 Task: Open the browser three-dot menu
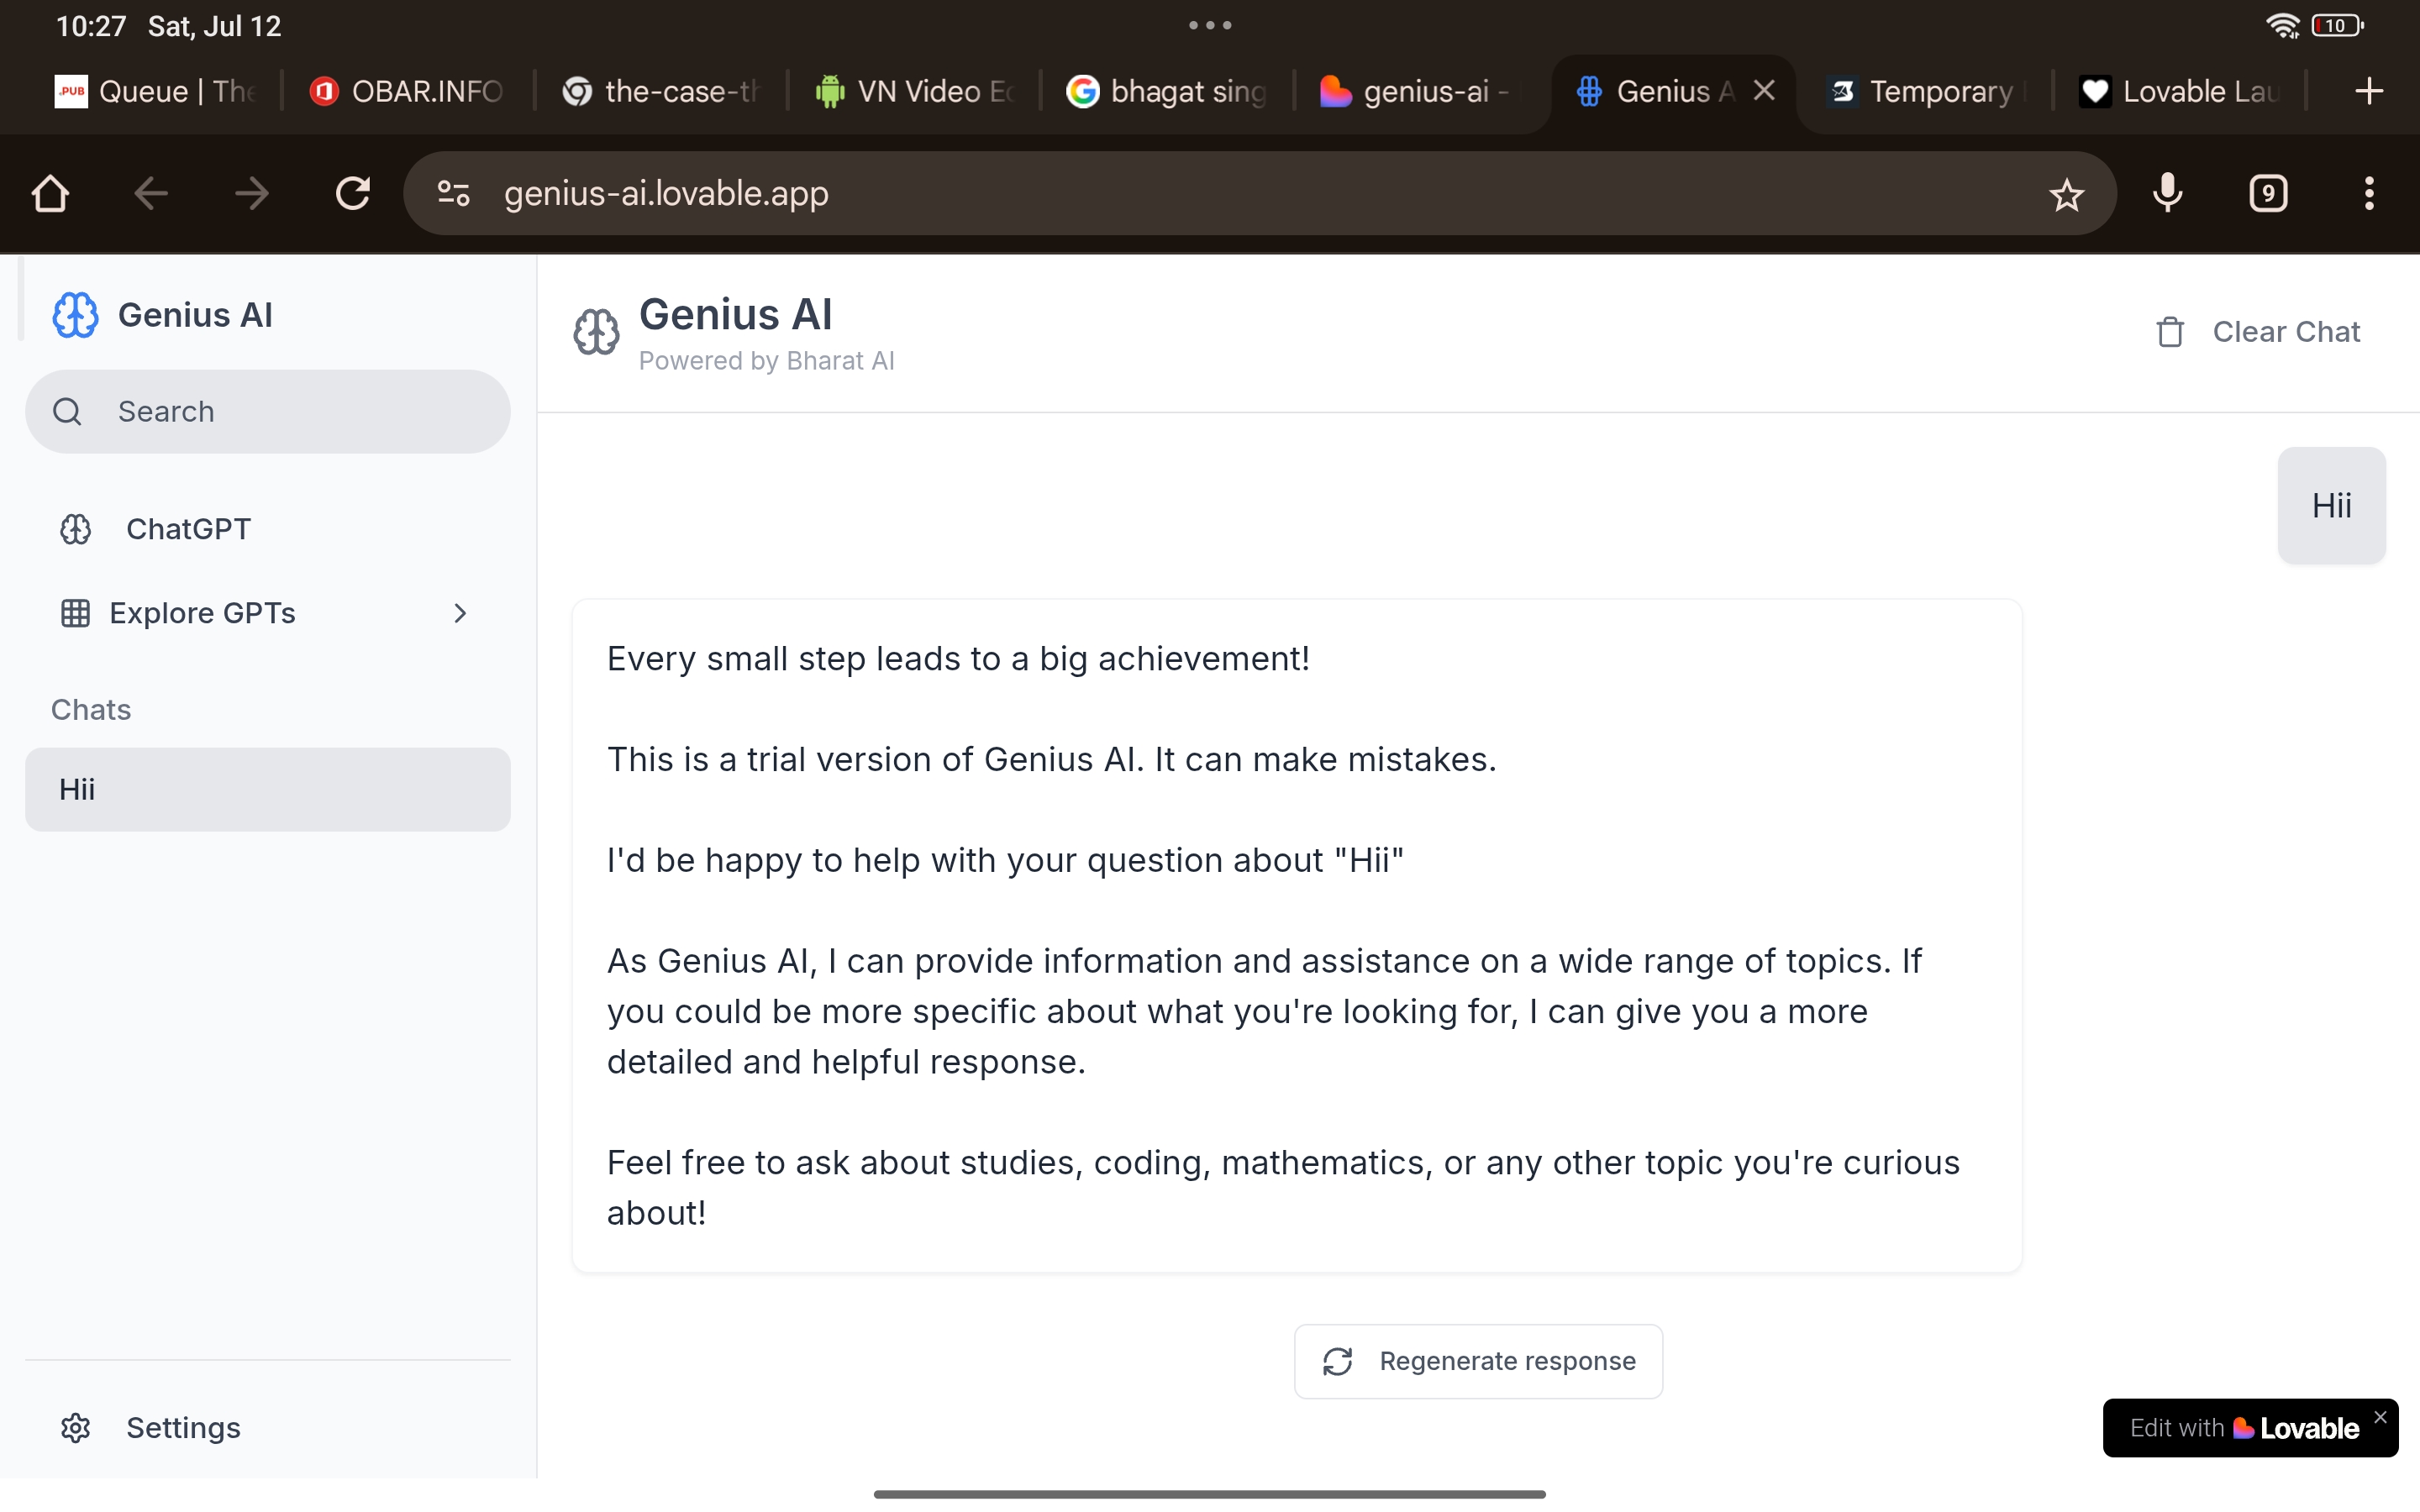[x=2368, y=193]
